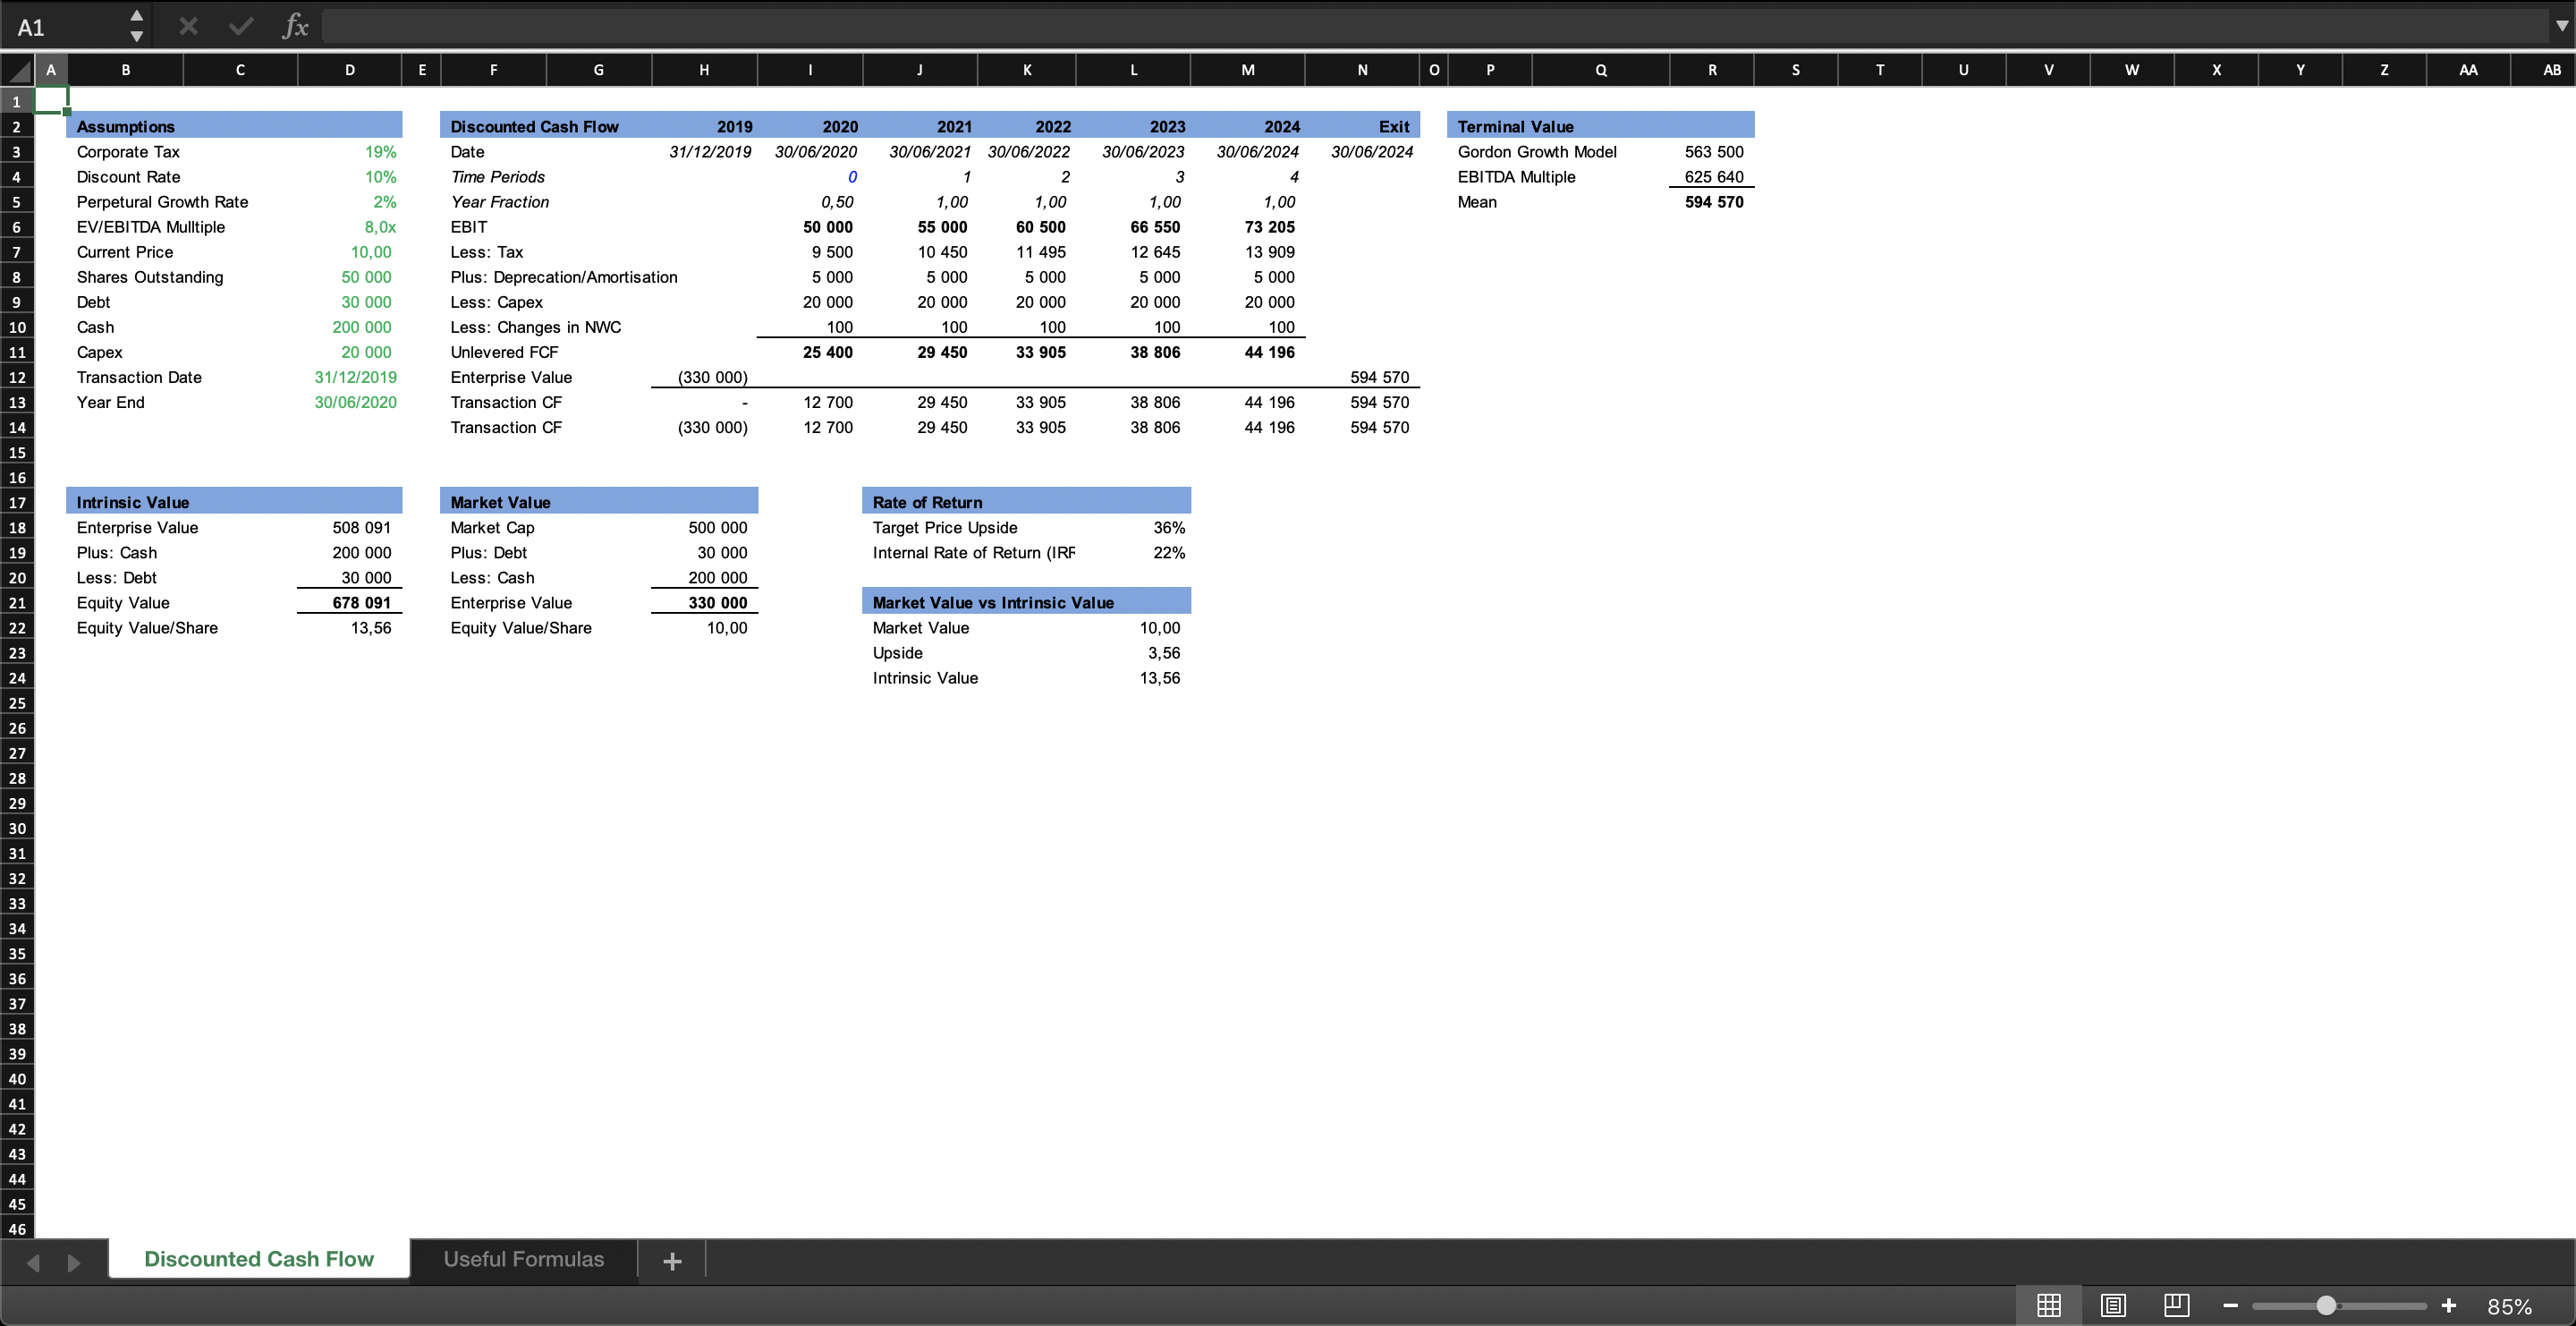
Task: Expand the formula bar dropdown arrow
Action: (x=2560, y=25)
